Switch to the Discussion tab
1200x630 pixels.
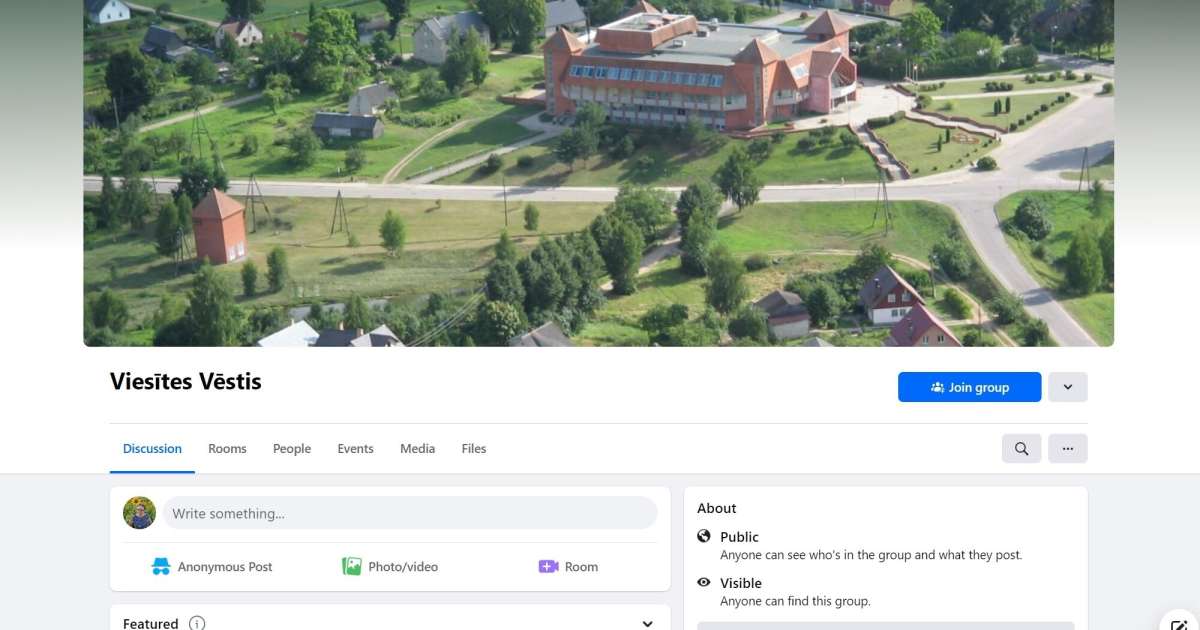[152, 449]
